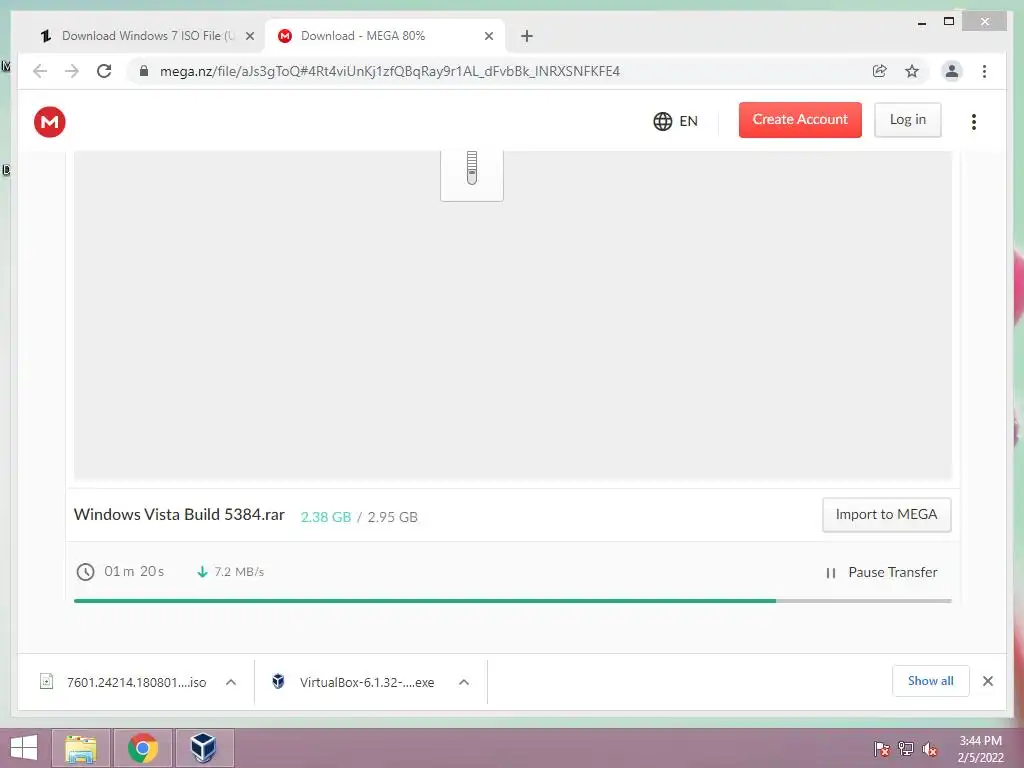The width and height of the screenshot is (1024, 768).
Task: Click Import to MEGA button
Action: [886, 515]
